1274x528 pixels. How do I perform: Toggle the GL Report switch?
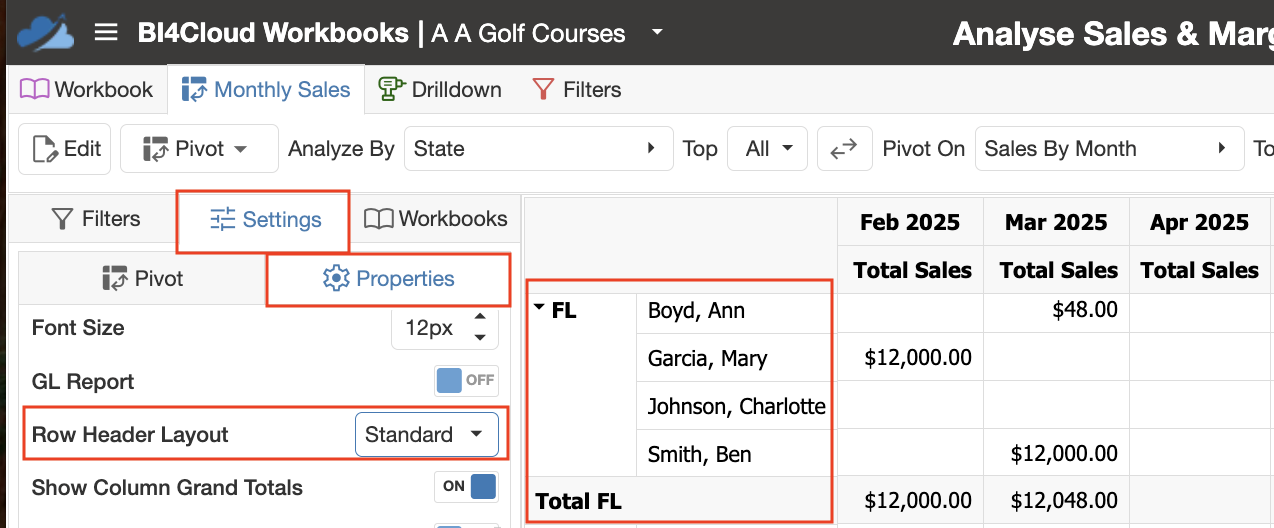point(466,381)
